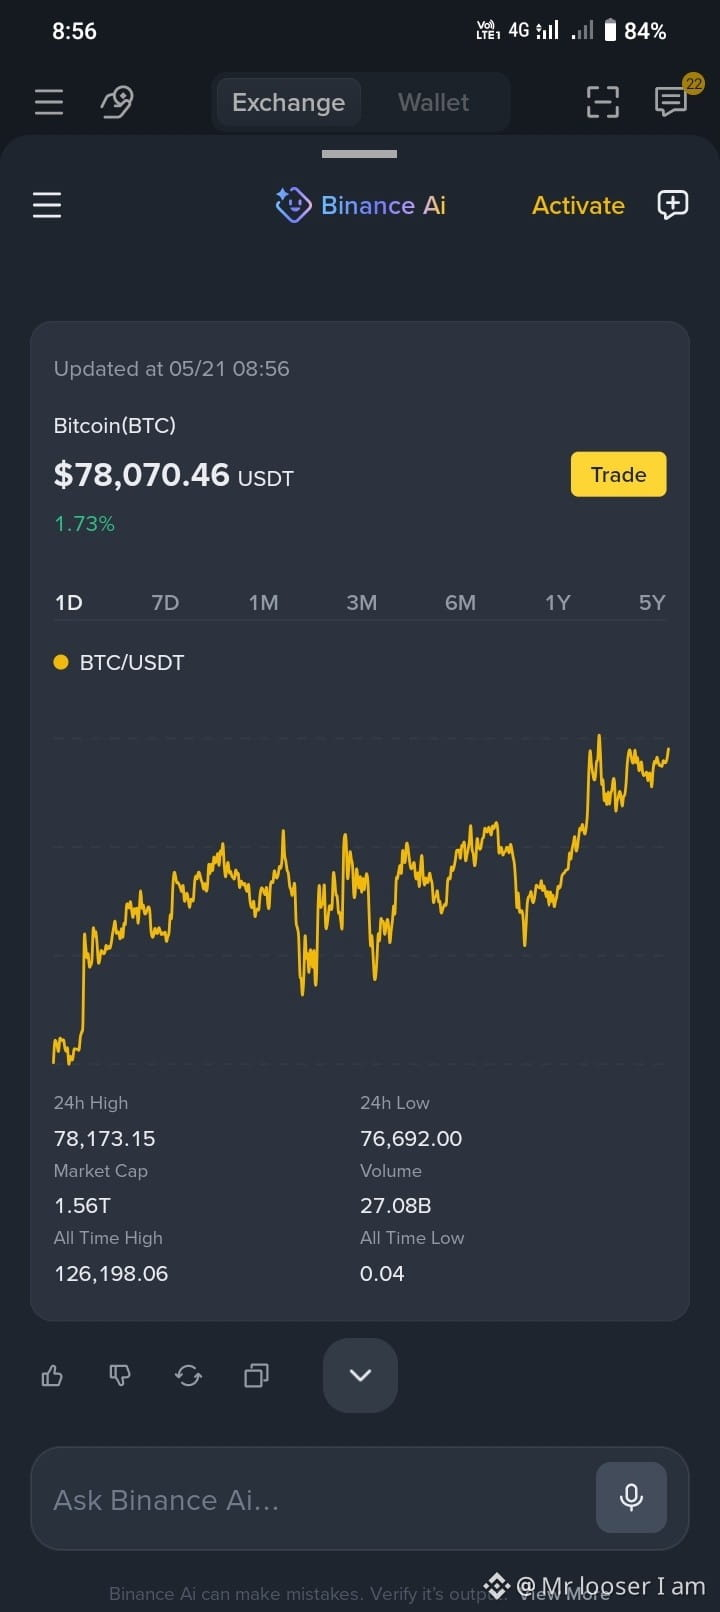720x1612 pixels.
Task: Toggle BTC/USDT chart series legend
Action: tap(119, 662)
